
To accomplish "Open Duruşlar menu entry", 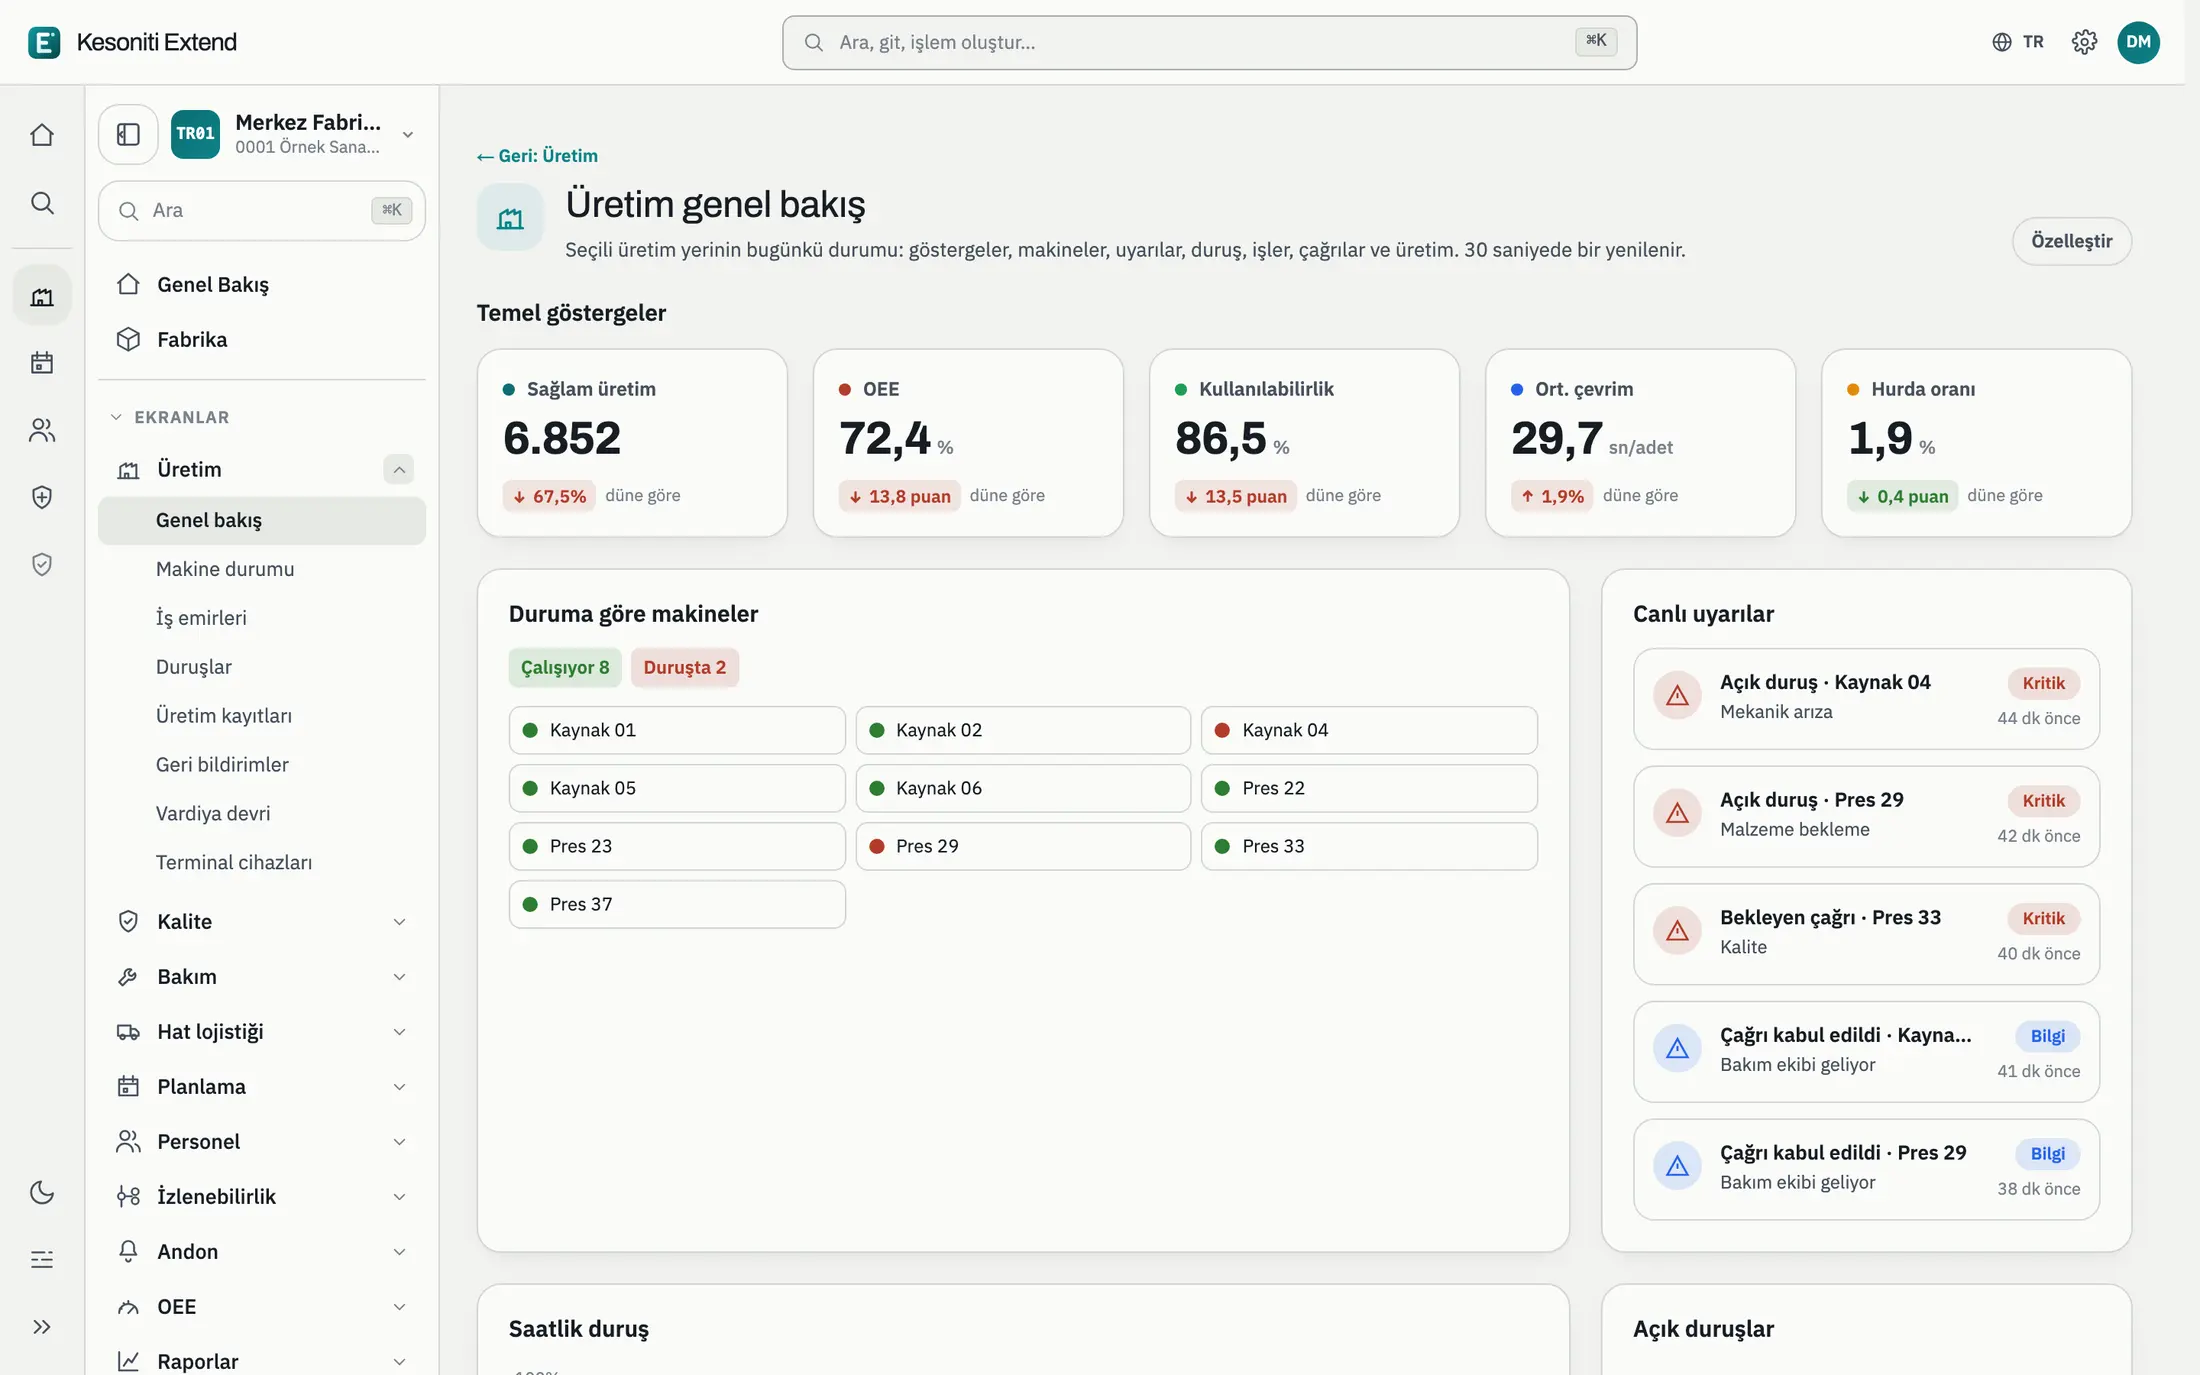I will 262,667.
